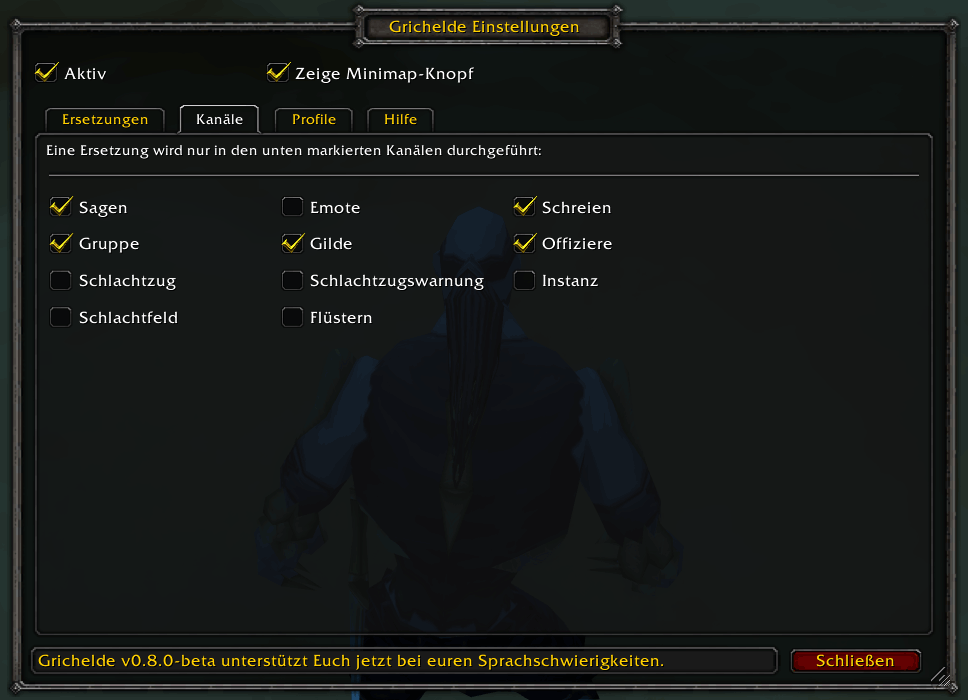Enable the Schlachtzug channel checkbox
The width and height of the screenshot is (968, 700).
click(60, 280)
